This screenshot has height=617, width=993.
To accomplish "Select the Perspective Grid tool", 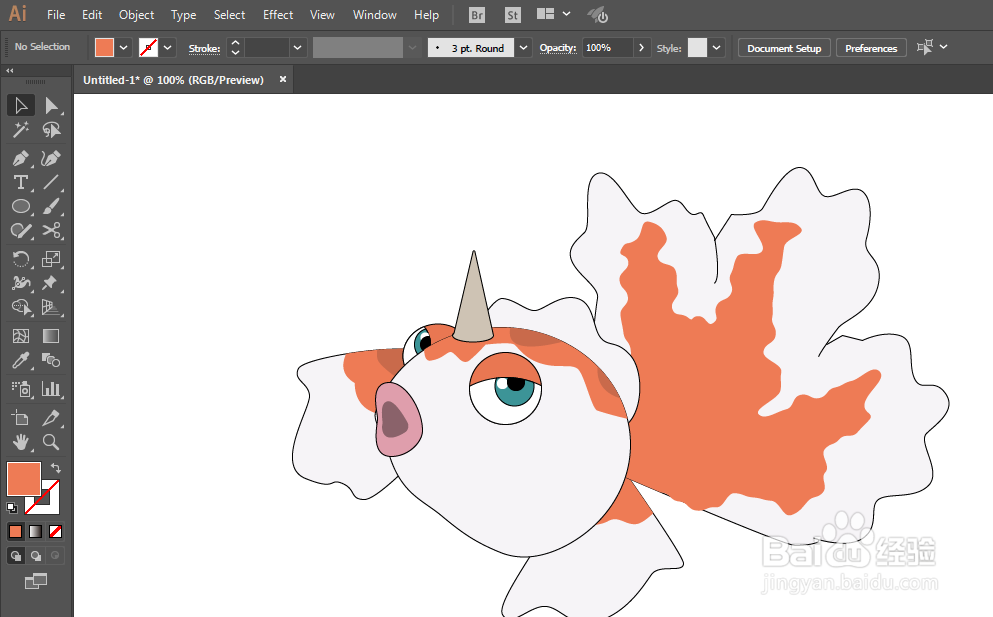I will (x=51, y=307).
